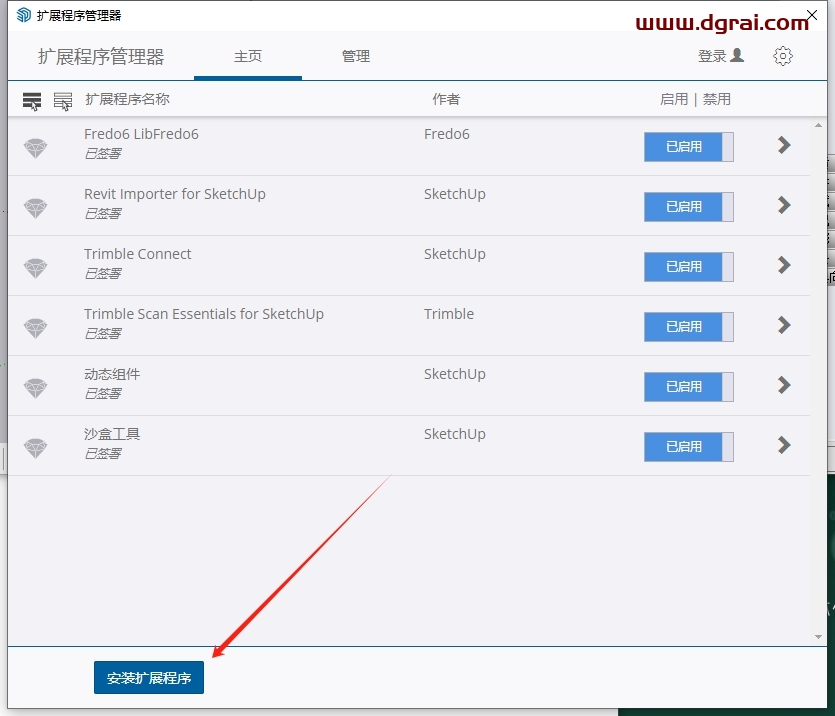Expand details arrow for 动态组件
Image resolution: width=835 pixels, height=716 pixels.
pos(784,385)
